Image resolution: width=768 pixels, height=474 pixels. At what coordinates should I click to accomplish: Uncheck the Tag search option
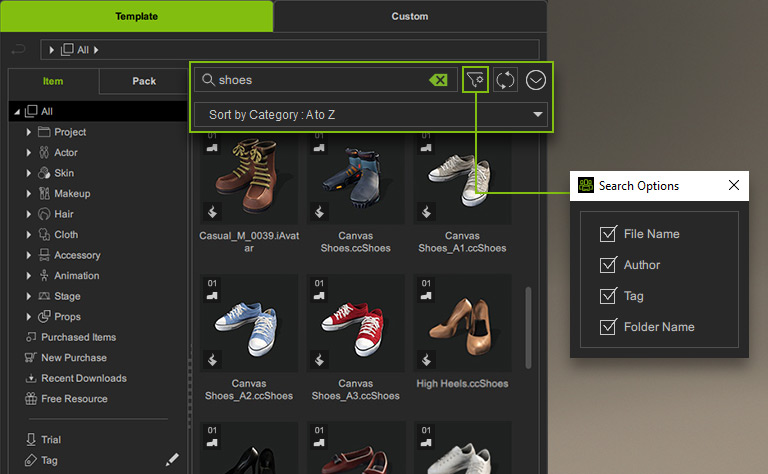coord(608,296)
